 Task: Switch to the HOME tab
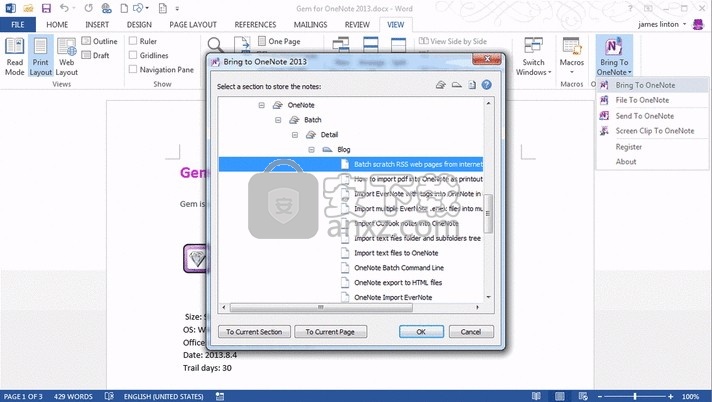click(57, 25)
